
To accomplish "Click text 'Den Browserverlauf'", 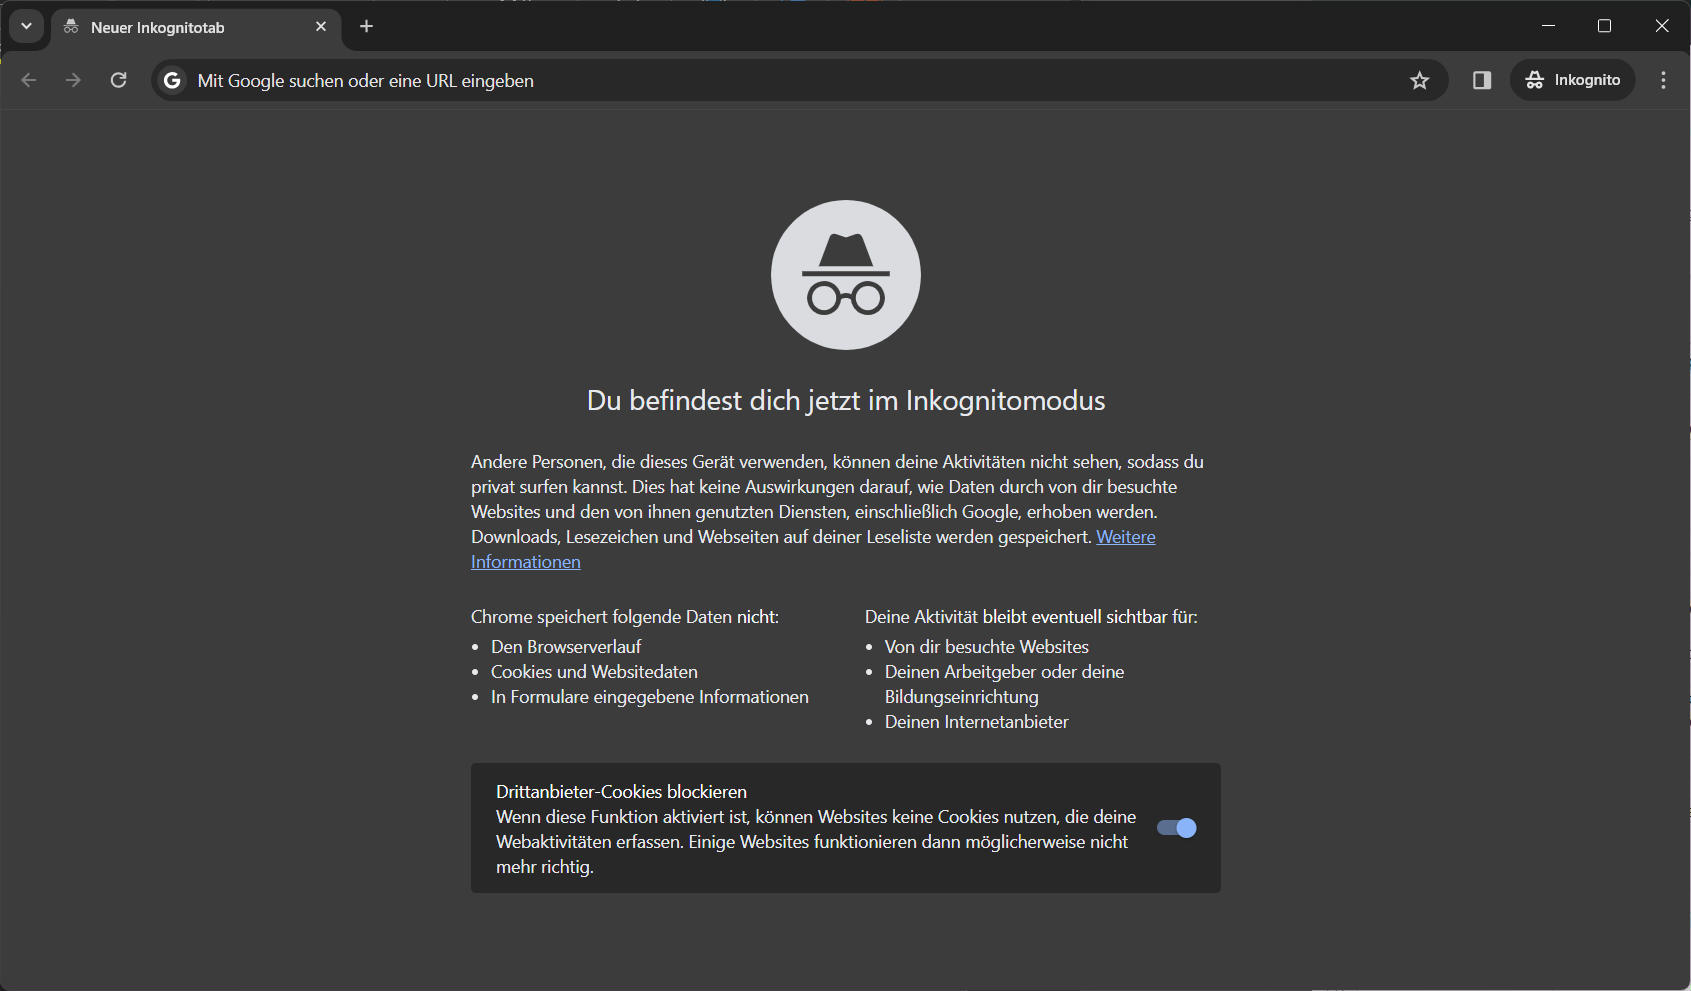I will [x=566, y=647].
